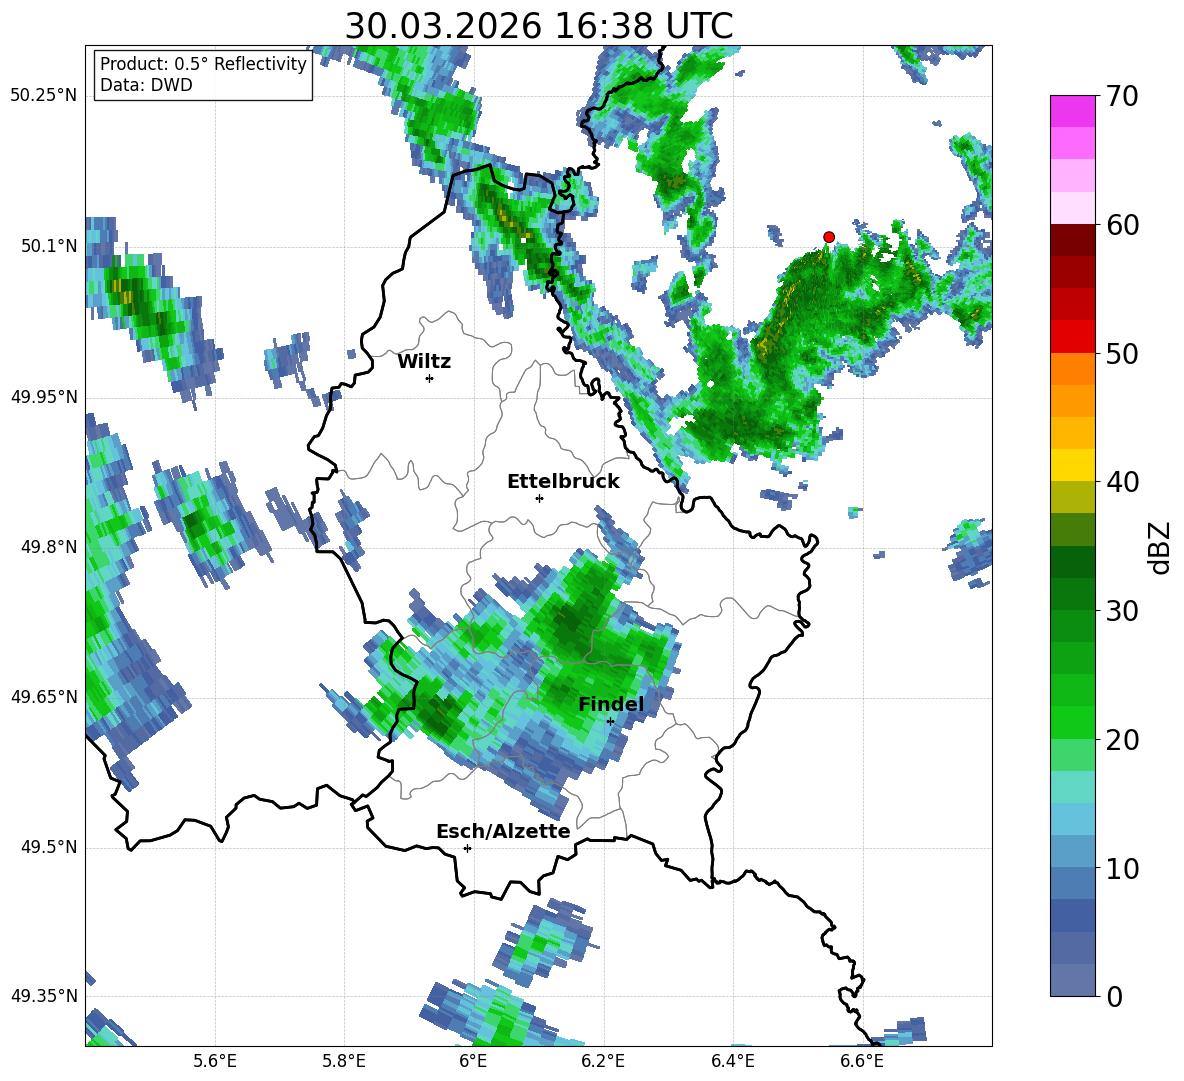Click the 6.2°E longitude label
1184x1081 pixels.
pos(603,1061)
